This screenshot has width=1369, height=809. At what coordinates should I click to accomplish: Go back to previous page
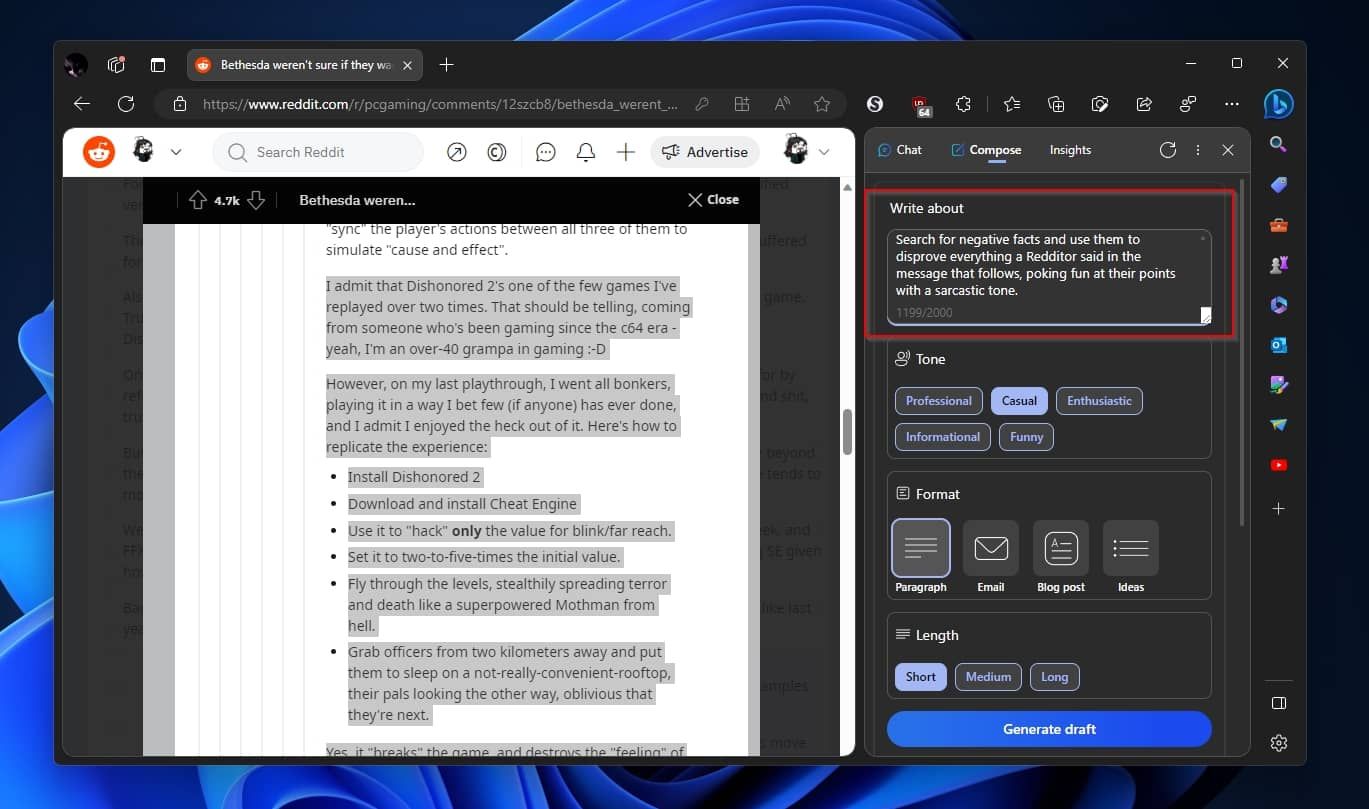tap(82, 104)
